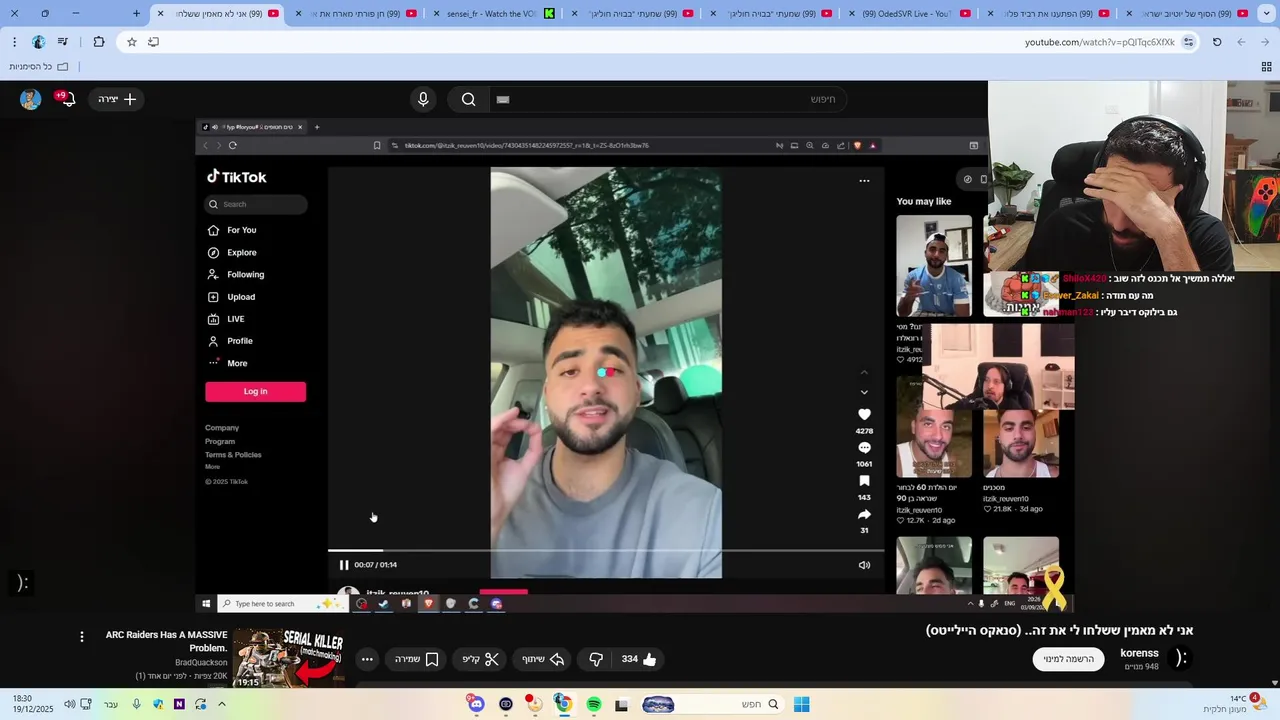This screenshot has height=720, width=1280.
Task: Open Terms & Policies link on TikTok
Action: coord(233,455)
